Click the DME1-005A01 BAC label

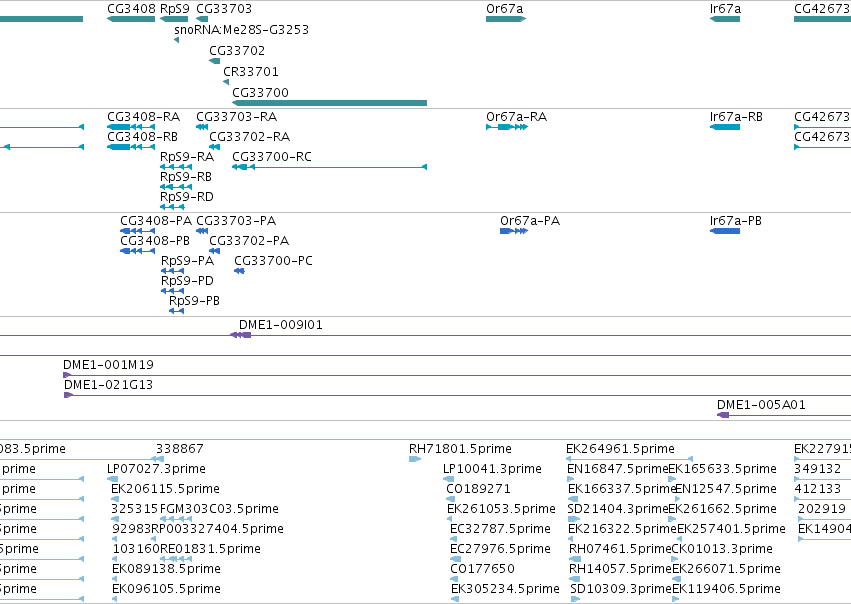[761, 405]
